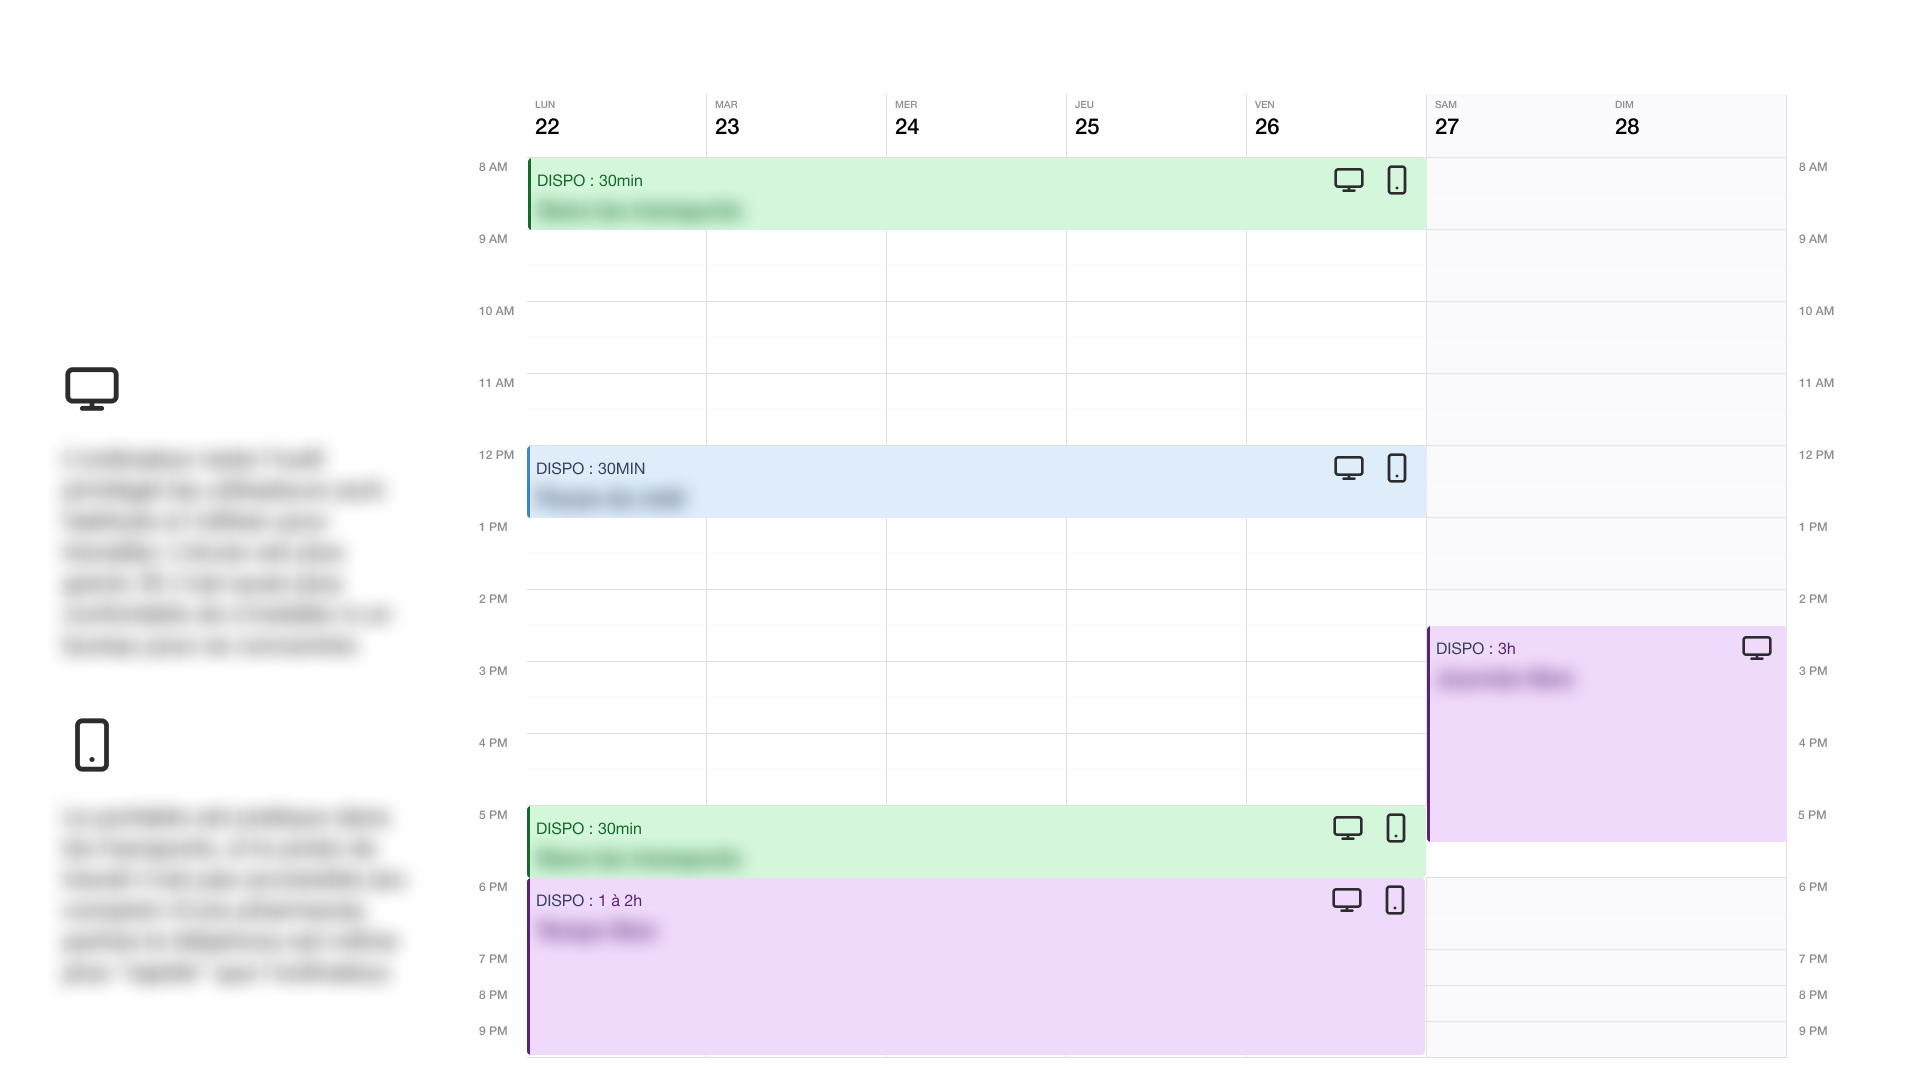Screen dimensions: 1920x1080
Task: Click the mobile device icon on DISPO 12PM event
Action: [1395, 468]
